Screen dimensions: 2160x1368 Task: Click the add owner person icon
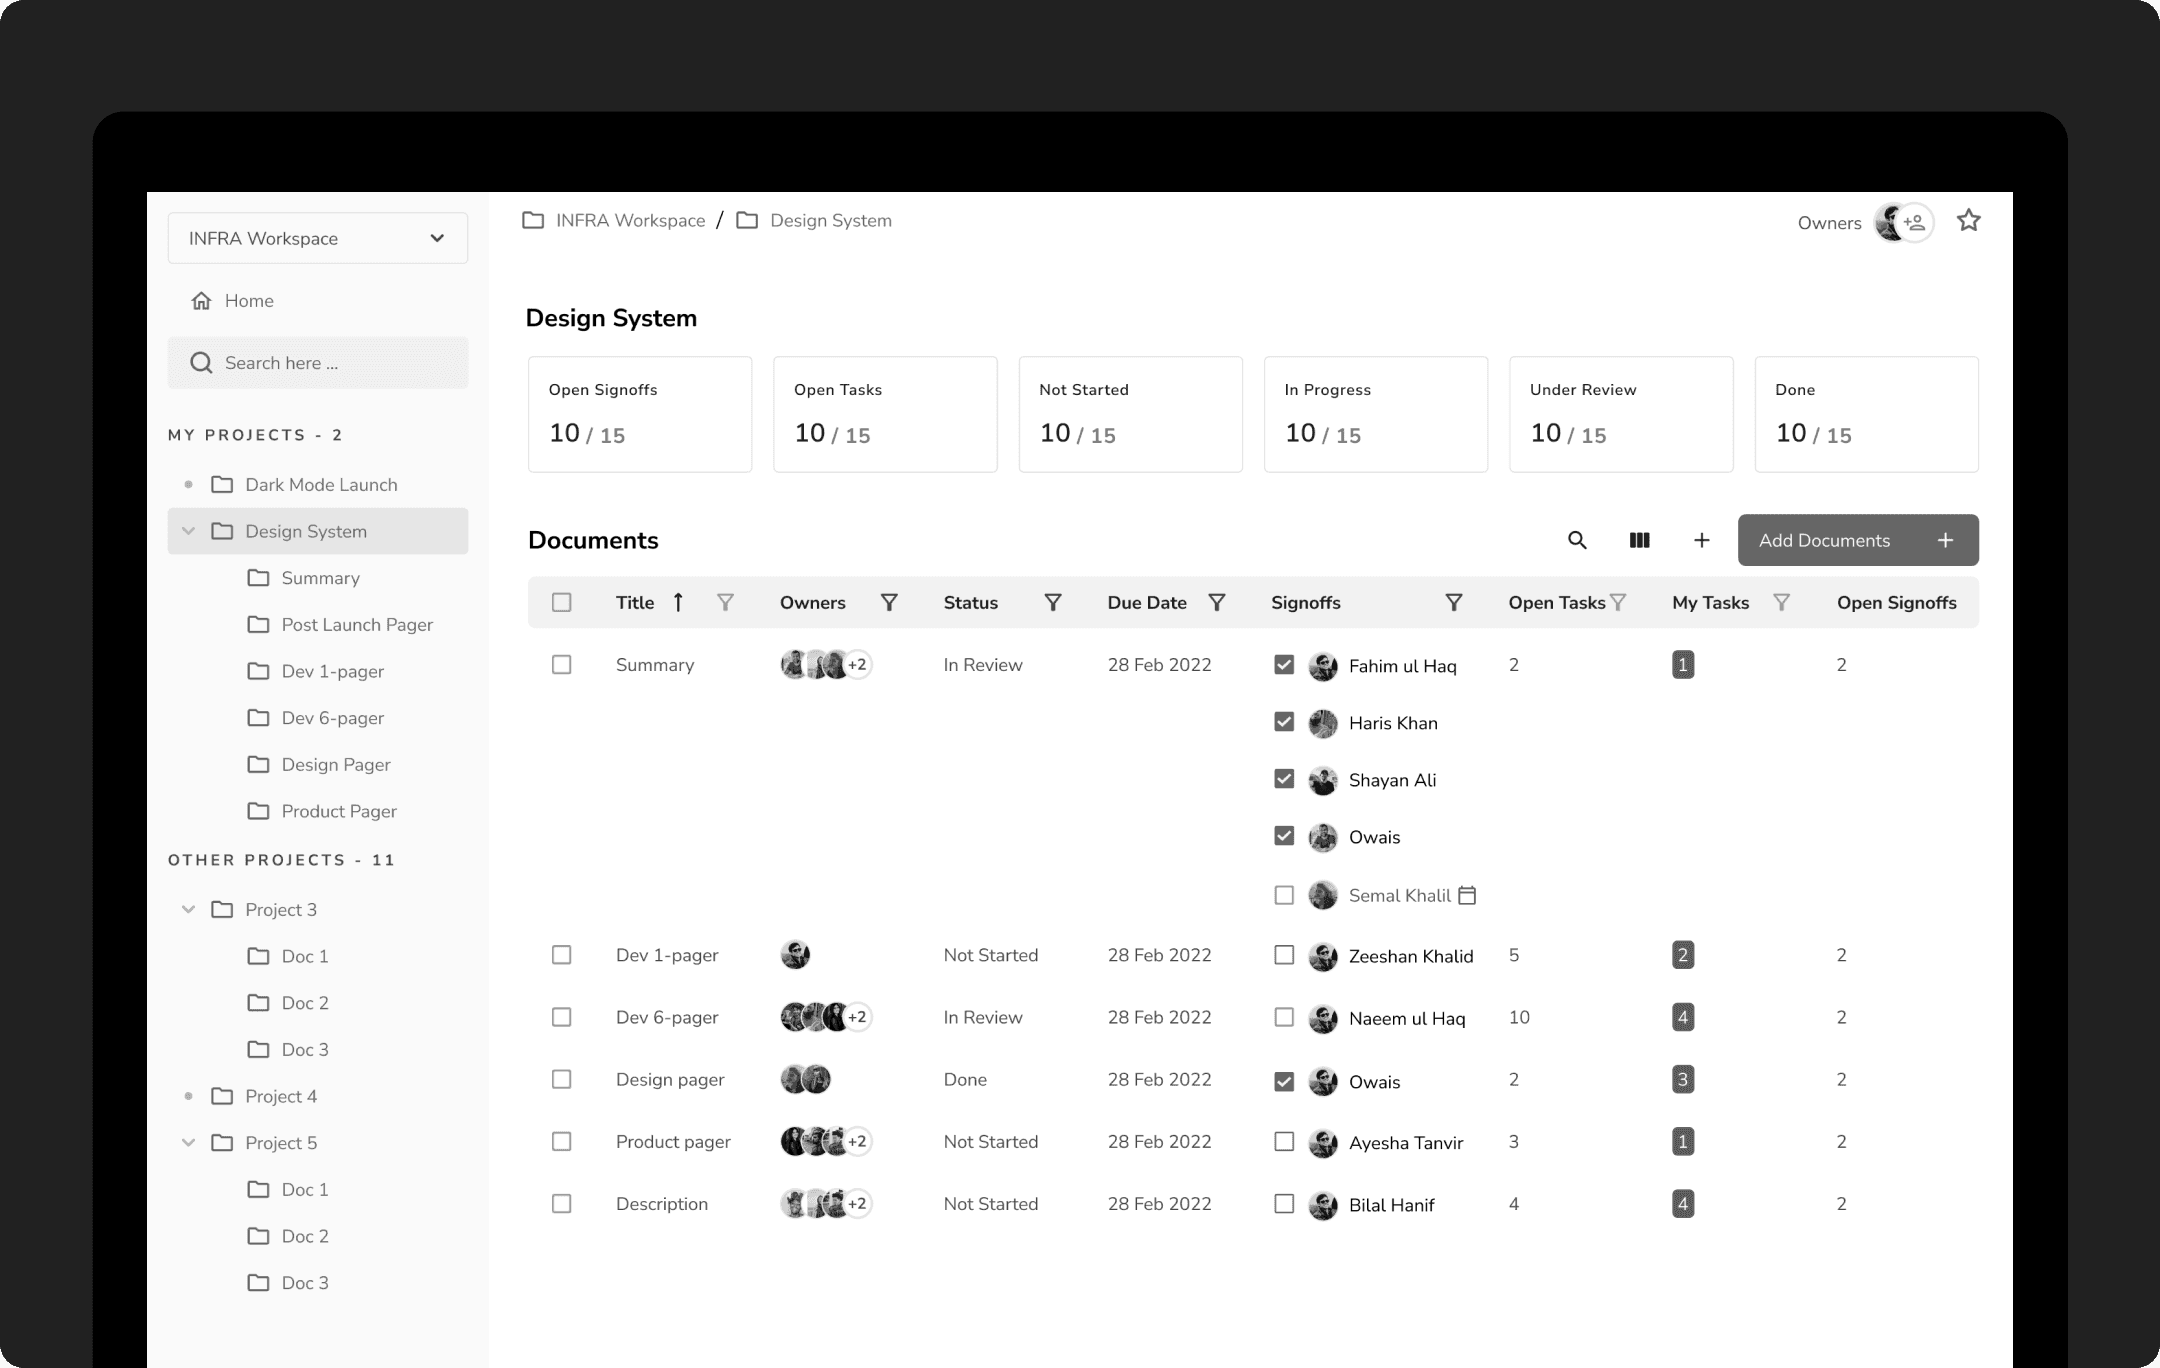tap(1915, 222)
